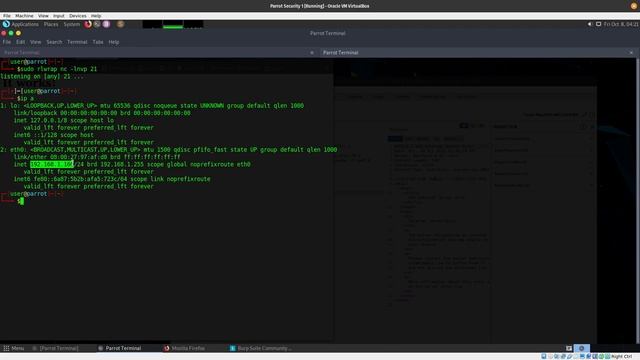
Task: Click the lo LOOPBACK interface line
Action: click(x=152, y=106)
